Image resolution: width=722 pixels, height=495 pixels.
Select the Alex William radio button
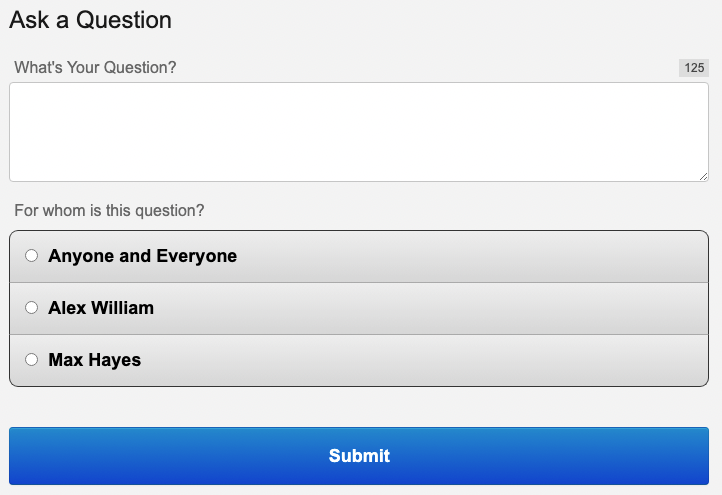tap(31, 308)
